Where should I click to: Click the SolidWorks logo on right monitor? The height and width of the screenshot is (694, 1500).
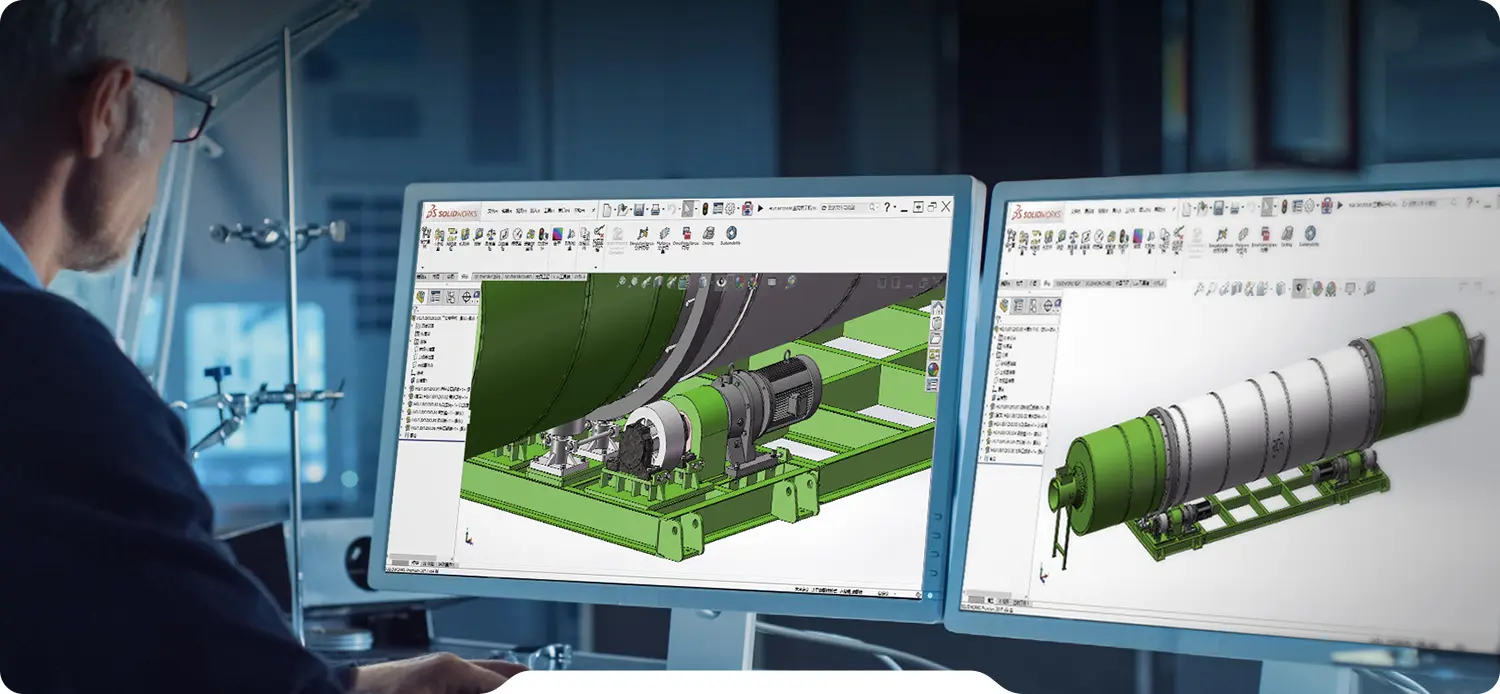click(1035, 213)
